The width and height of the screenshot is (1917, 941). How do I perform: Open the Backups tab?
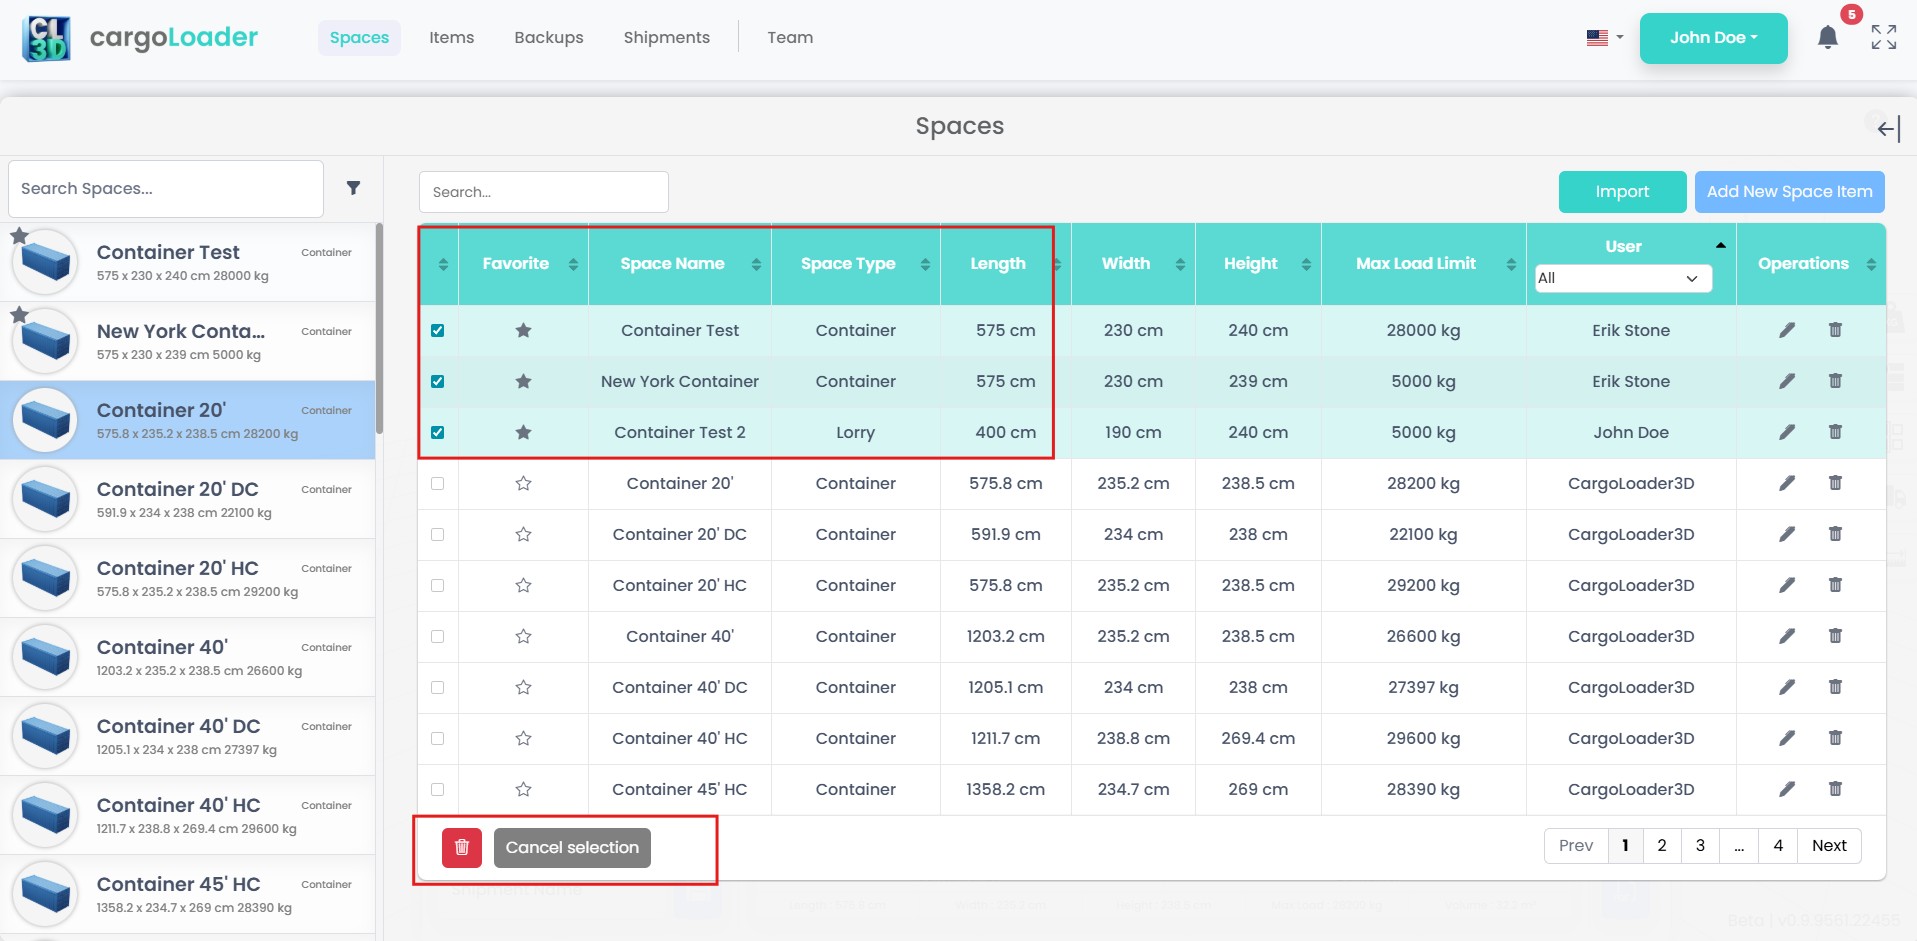click(548, 38)
